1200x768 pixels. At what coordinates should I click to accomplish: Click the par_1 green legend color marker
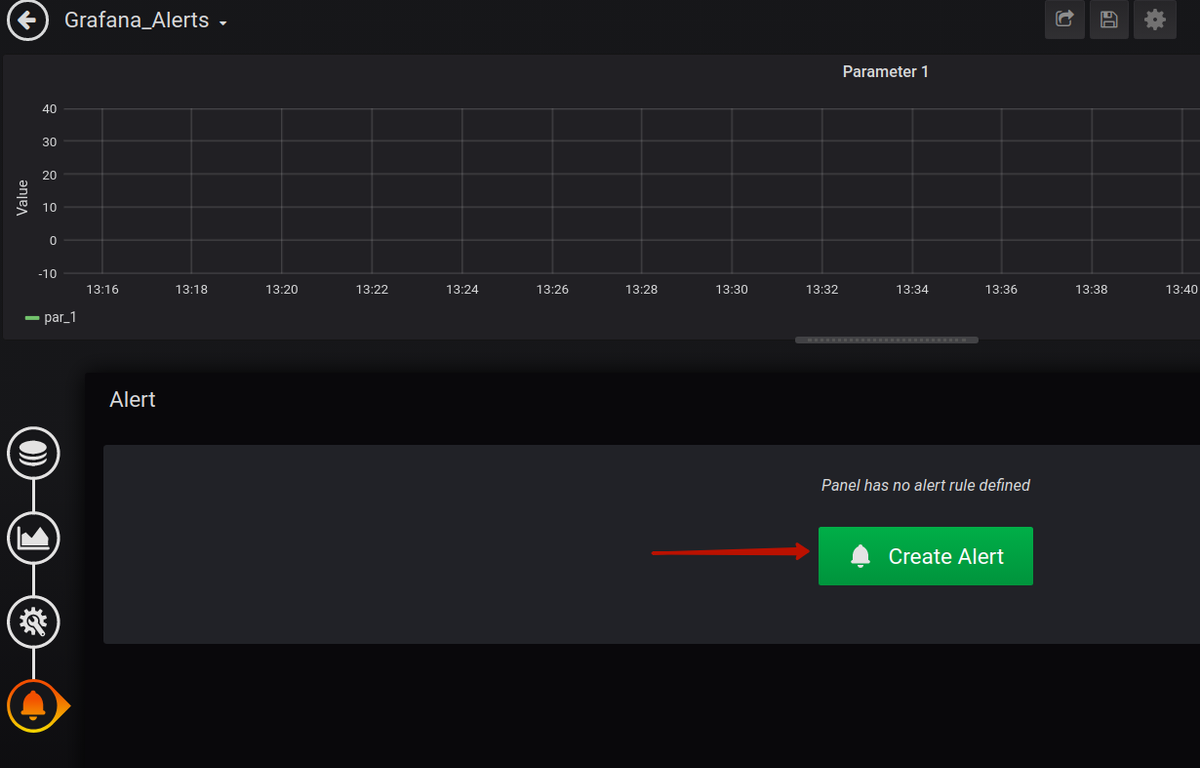coord(32,317)
